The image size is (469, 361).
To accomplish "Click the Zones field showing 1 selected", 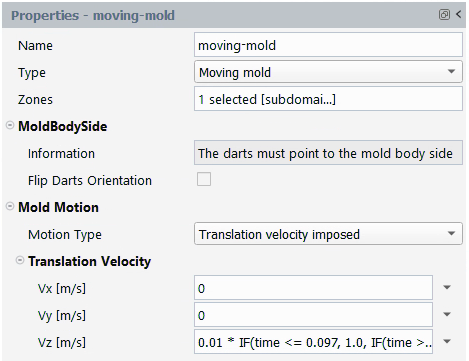I will click(328, 99).
